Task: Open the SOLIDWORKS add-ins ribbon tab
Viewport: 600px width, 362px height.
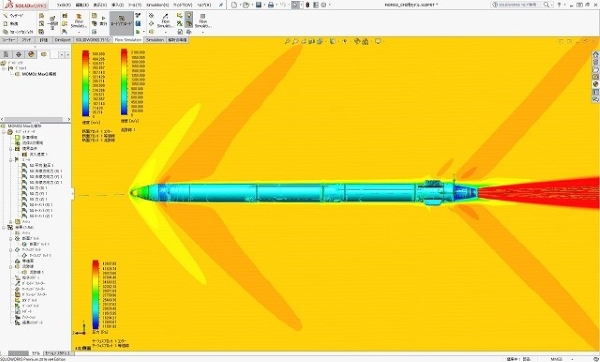Action: [x=93, y=40]
